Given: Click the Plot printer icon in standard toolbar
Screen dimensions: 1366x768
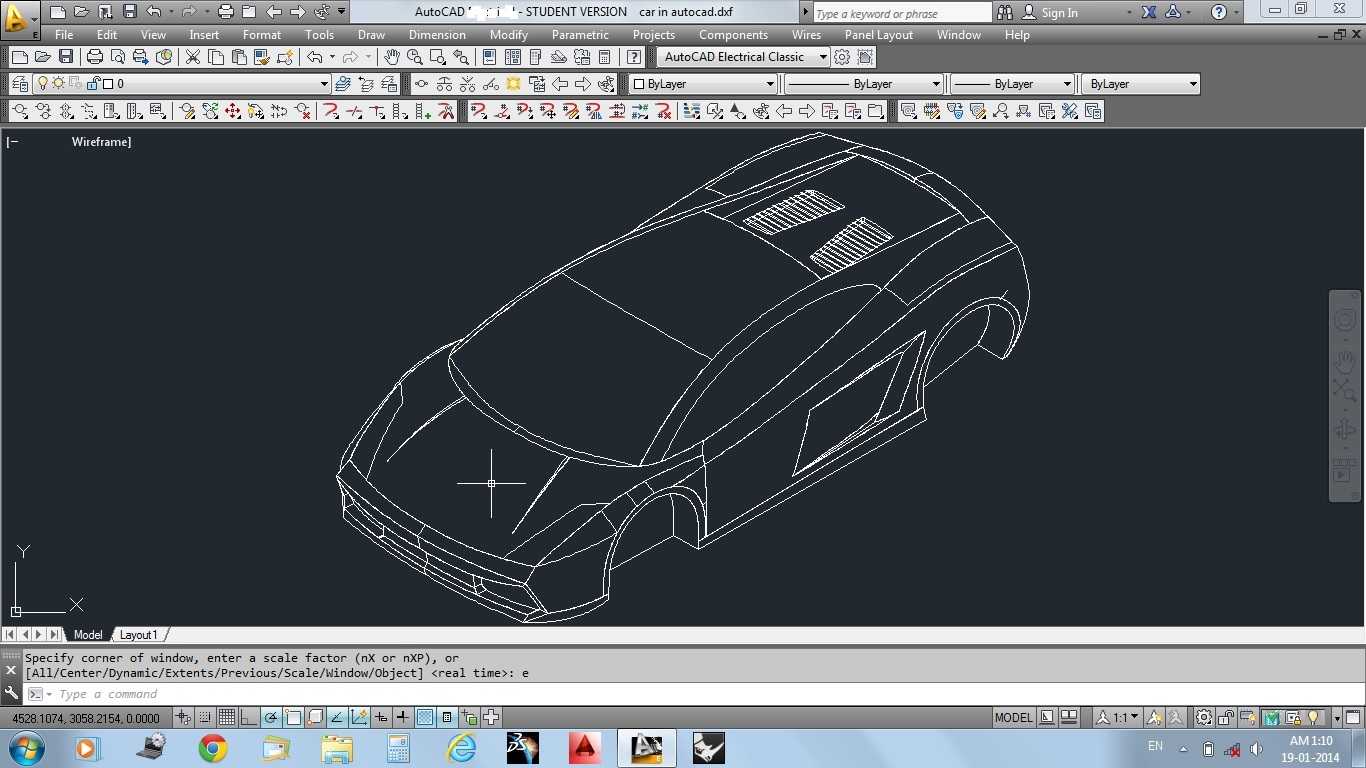Looking at the screenshot, I should tap(95, 57).
